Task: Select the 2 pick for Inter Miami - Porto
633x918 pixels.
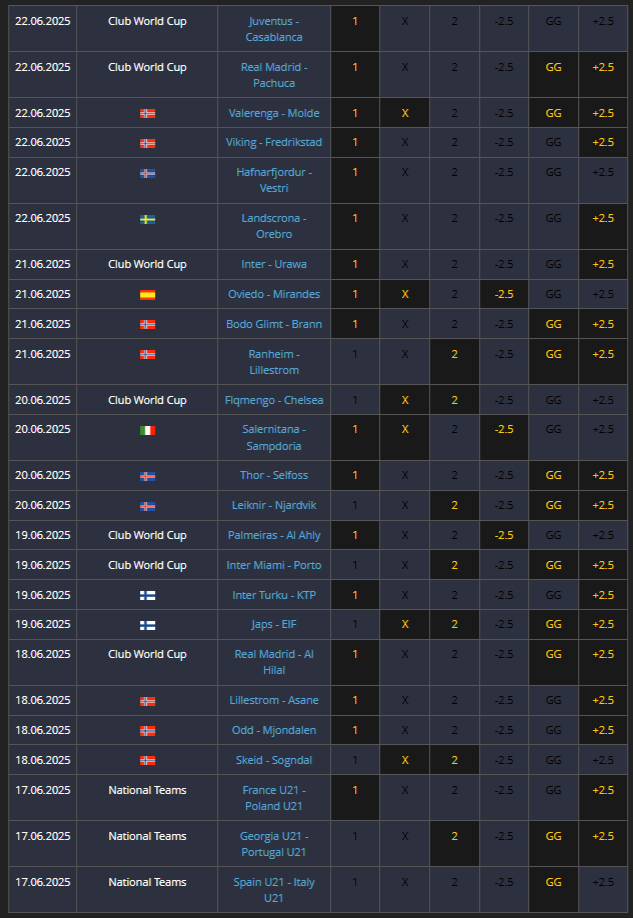Action: click(x=454, y=565)
